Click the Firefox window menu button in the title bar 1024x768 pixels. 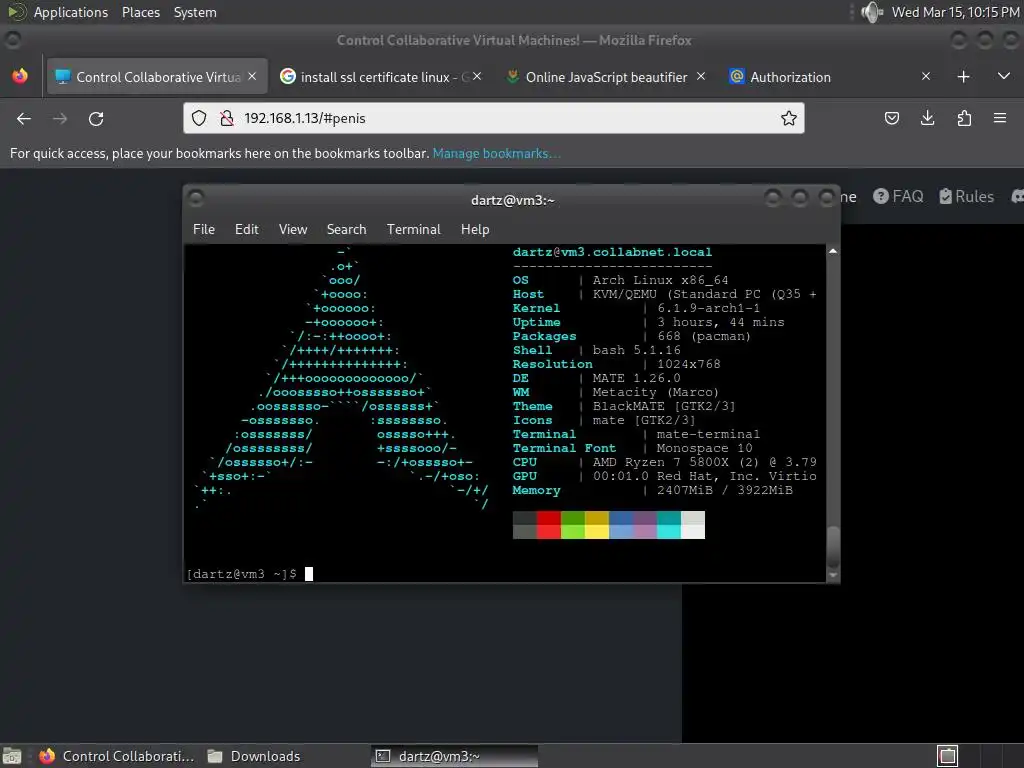point(13,40)
